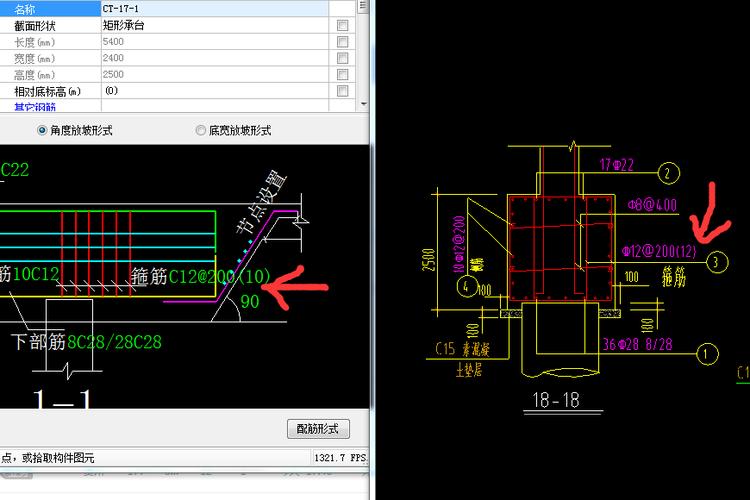Open the 截面形状 value 矩形承台
This screenshot has width=750, height=500.
tap(215, 26)
